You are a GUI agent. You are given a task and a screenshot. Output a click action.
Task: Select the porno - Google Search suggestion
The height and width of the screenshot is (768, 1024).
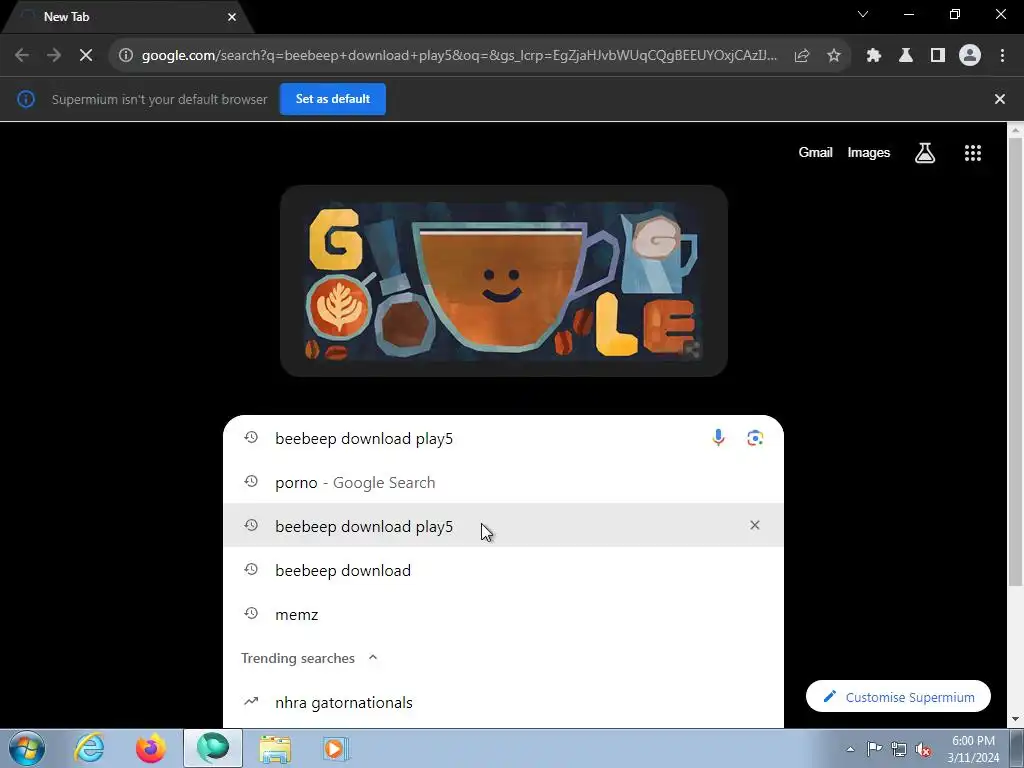(503, 483)
